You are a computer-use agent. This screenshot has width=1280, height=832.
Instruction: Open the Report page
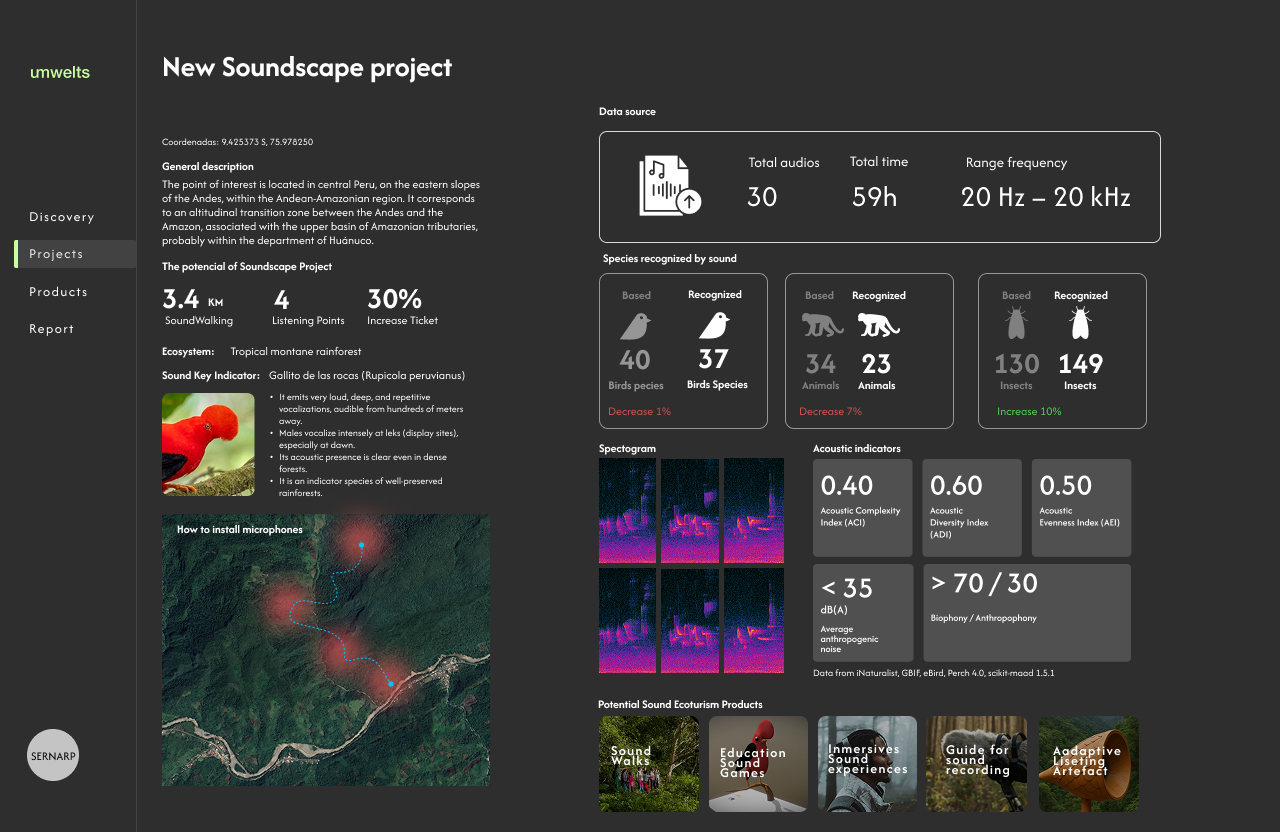(52, 329)
